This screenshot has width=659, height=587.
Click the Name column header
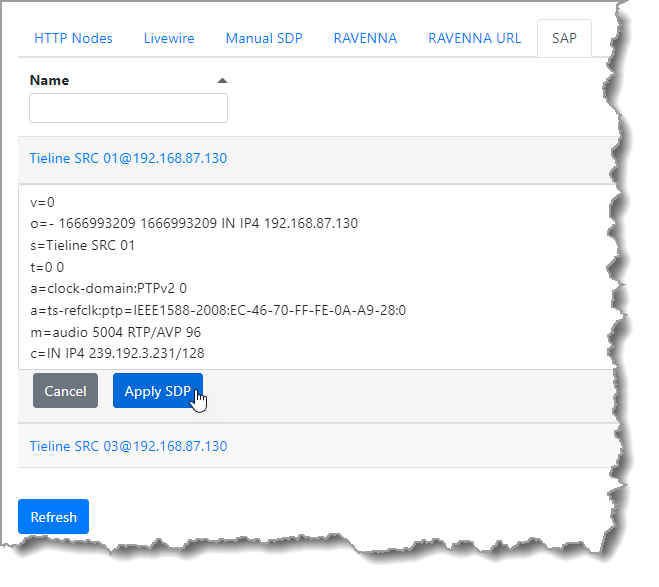click(50, 80)
